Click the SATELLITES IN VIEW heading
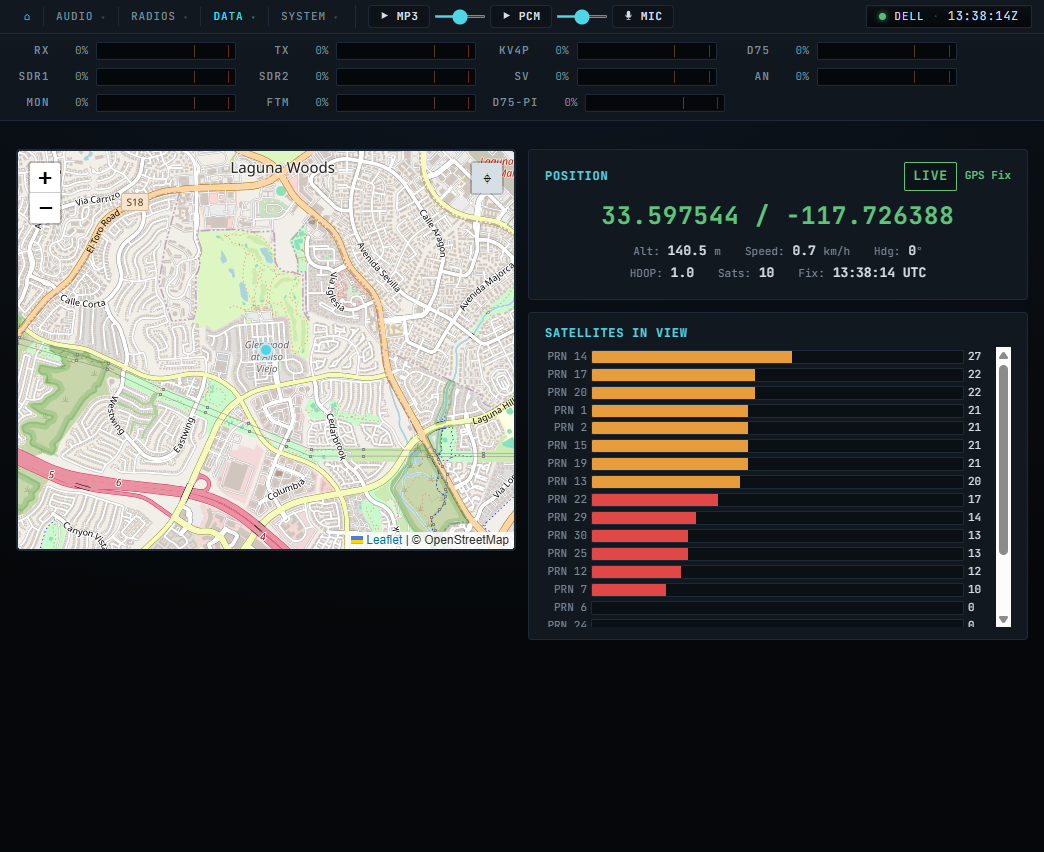The image size is (1044, 852). pos(616,333)
